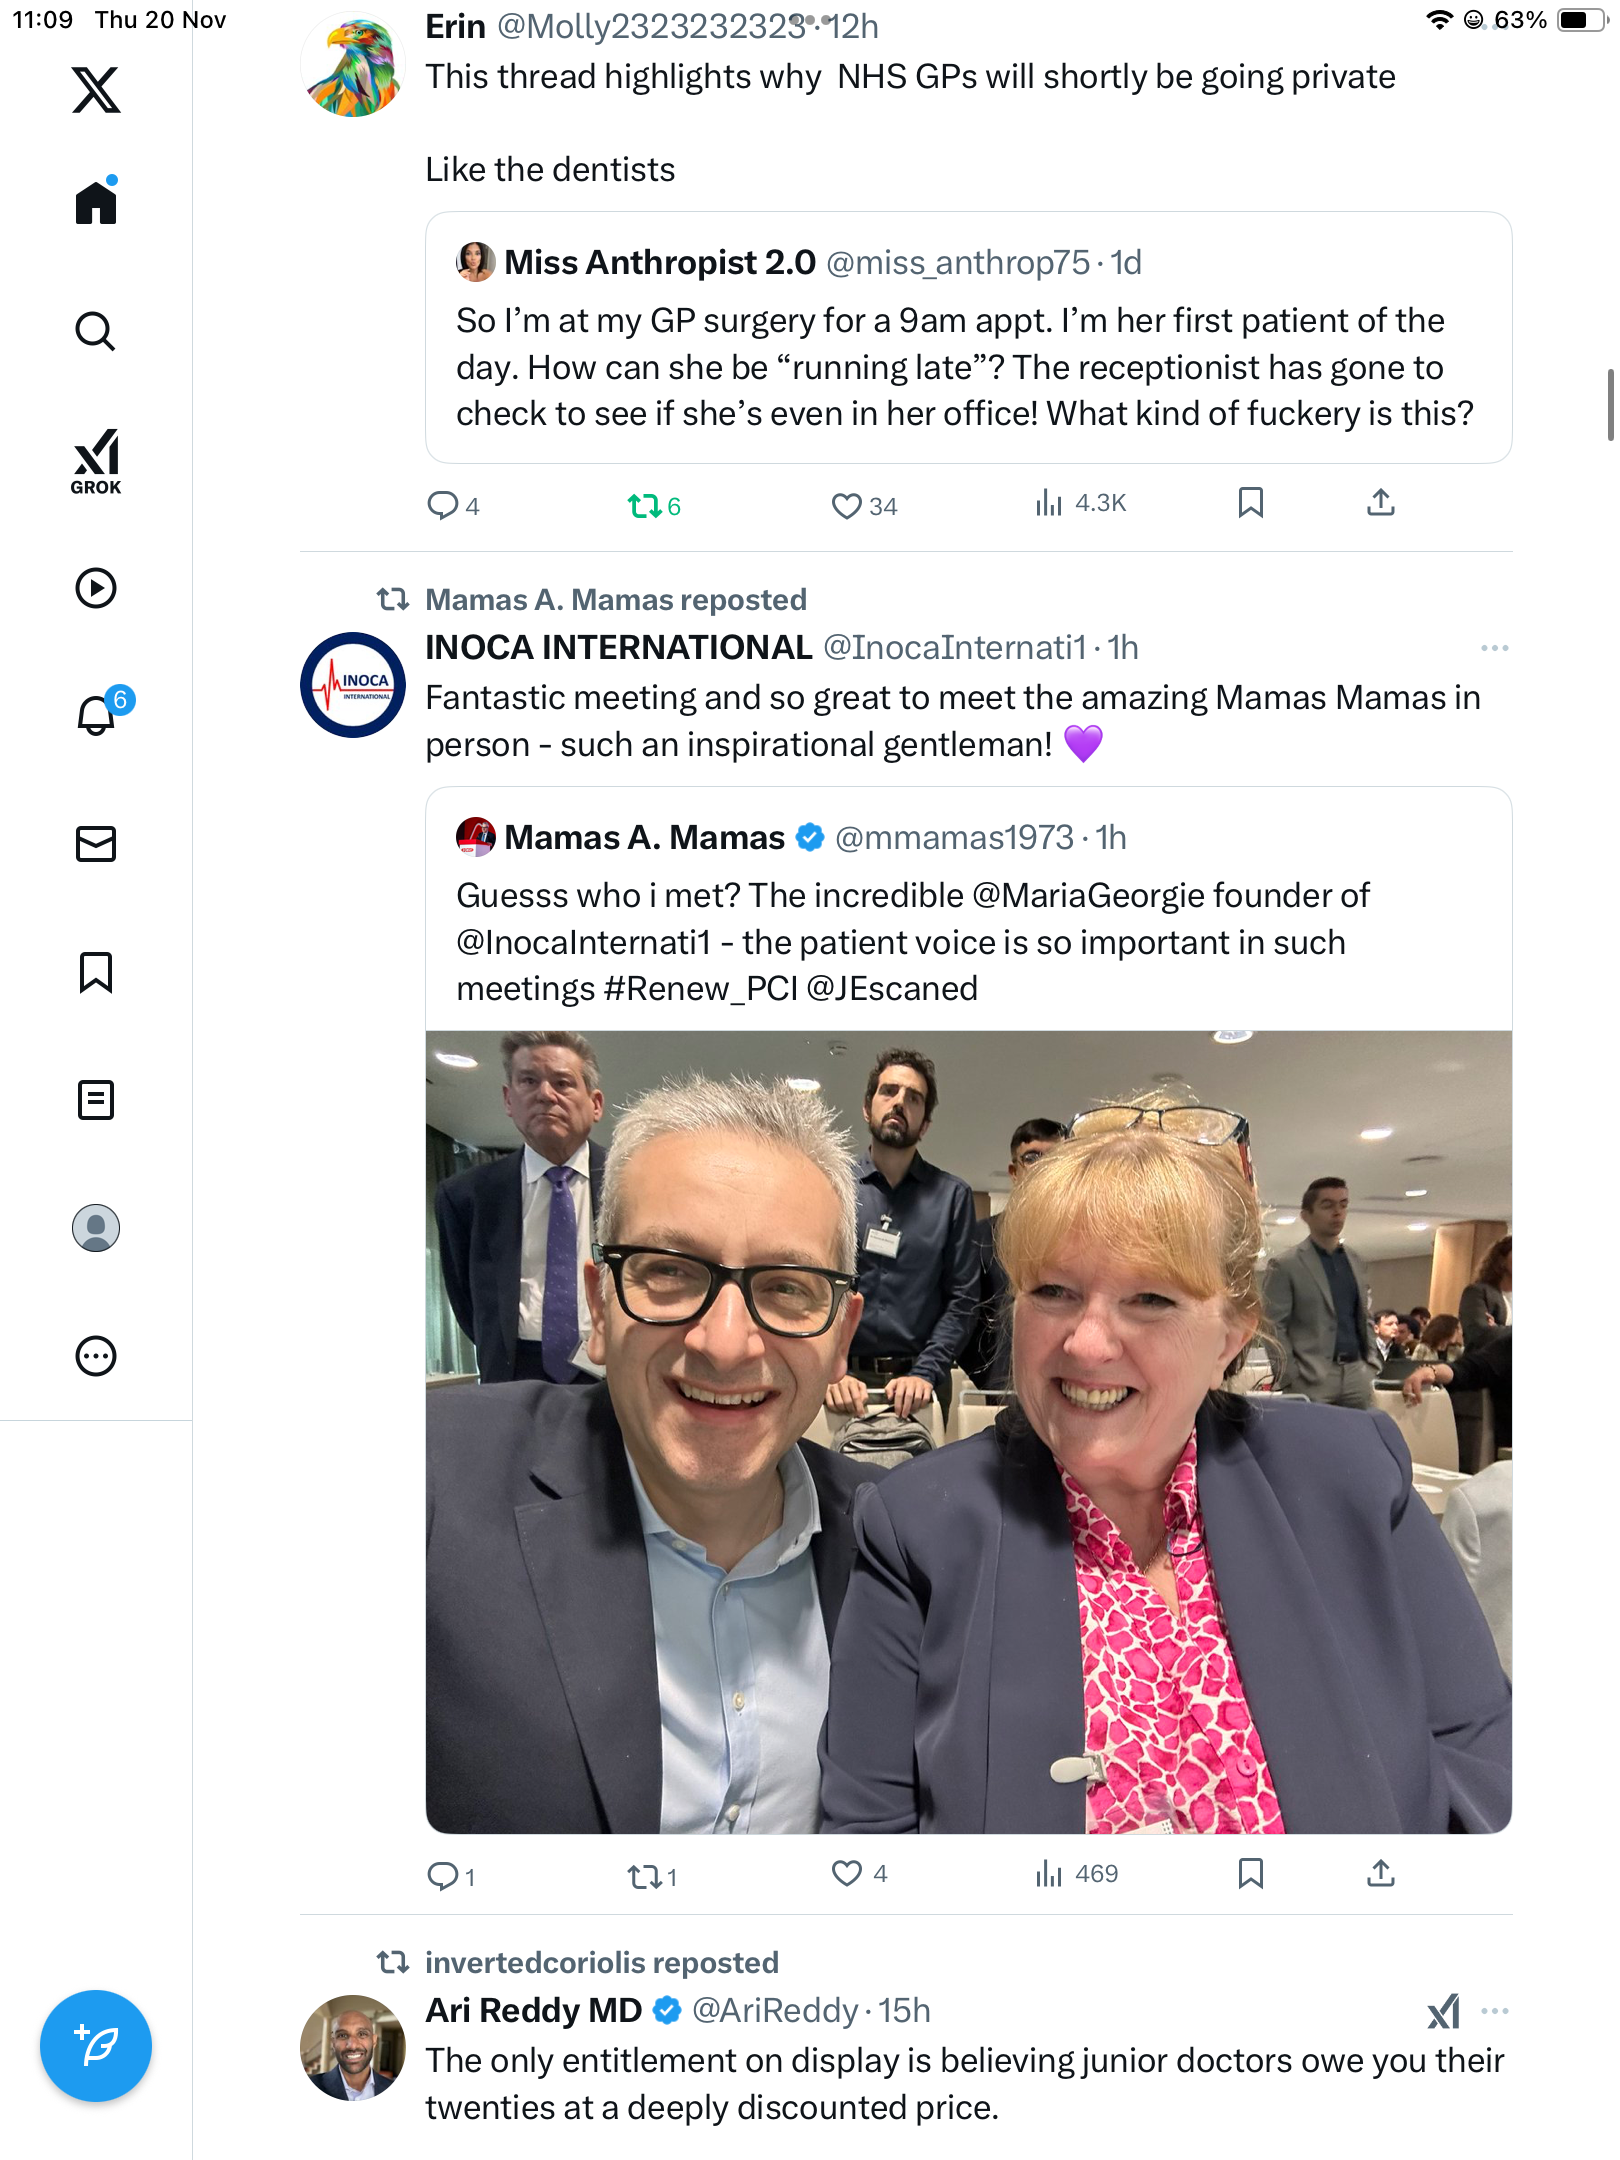Open more options on INOCA INTERNATIONAL post
The width and height of the screenshot is (1620, 2160).
[x=1494, y=648]
